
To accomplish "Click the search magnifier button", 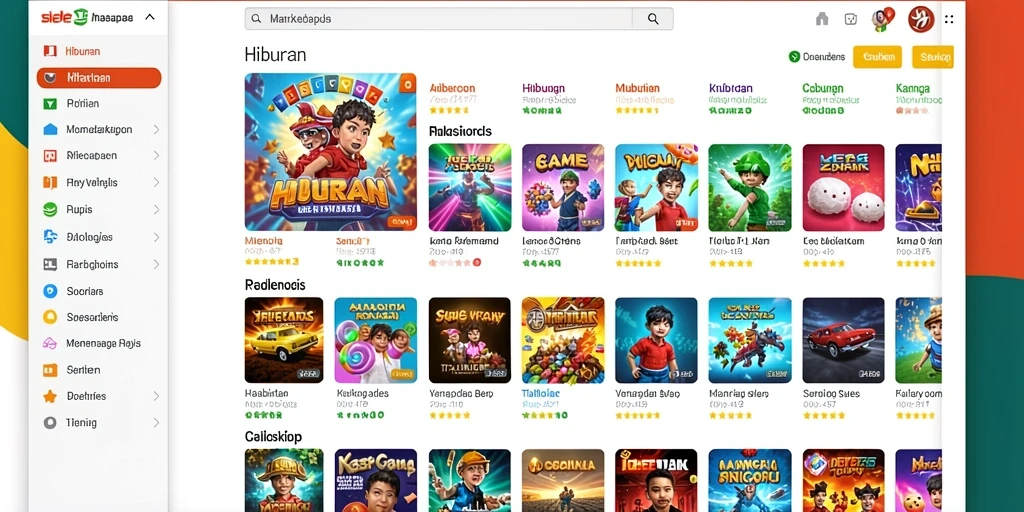I will click(x=653, y=19).
